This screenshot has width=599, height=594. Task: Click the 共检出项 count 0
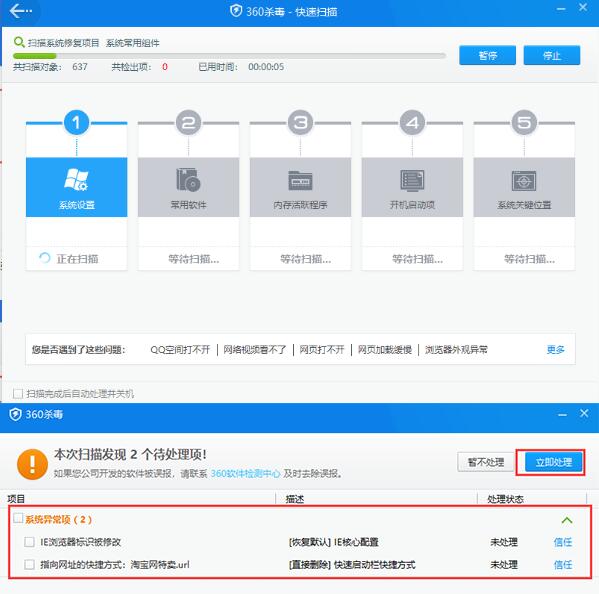(165, 67)
